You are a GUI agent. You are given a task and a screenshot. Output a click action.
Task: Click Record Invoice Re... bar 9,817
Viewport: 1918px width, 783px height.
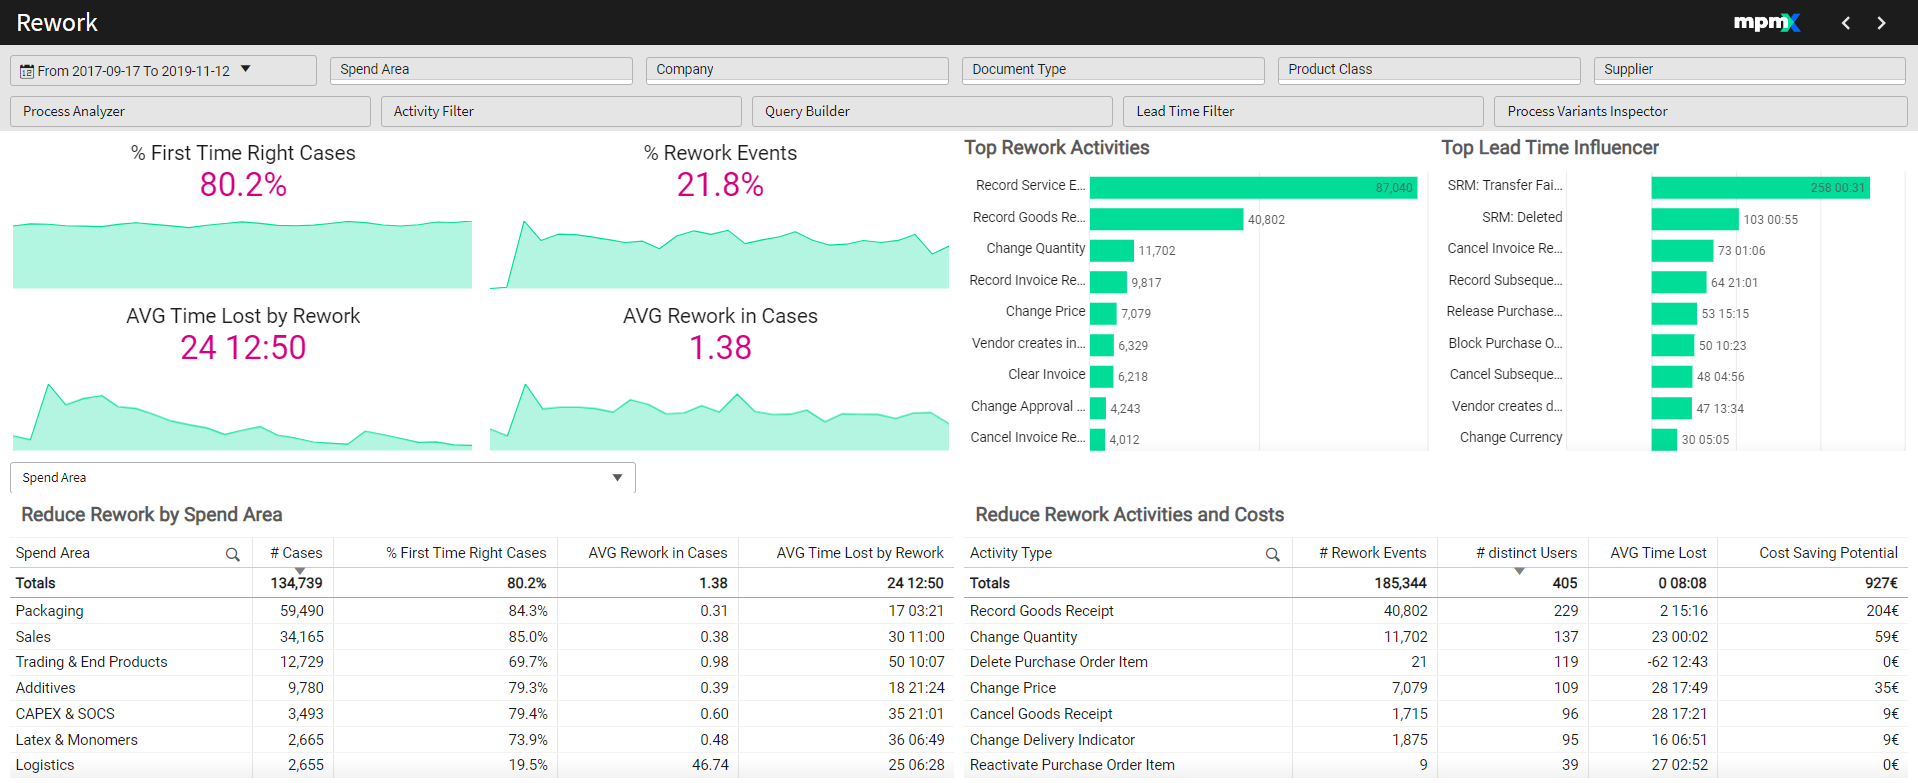pos(1108,283)
